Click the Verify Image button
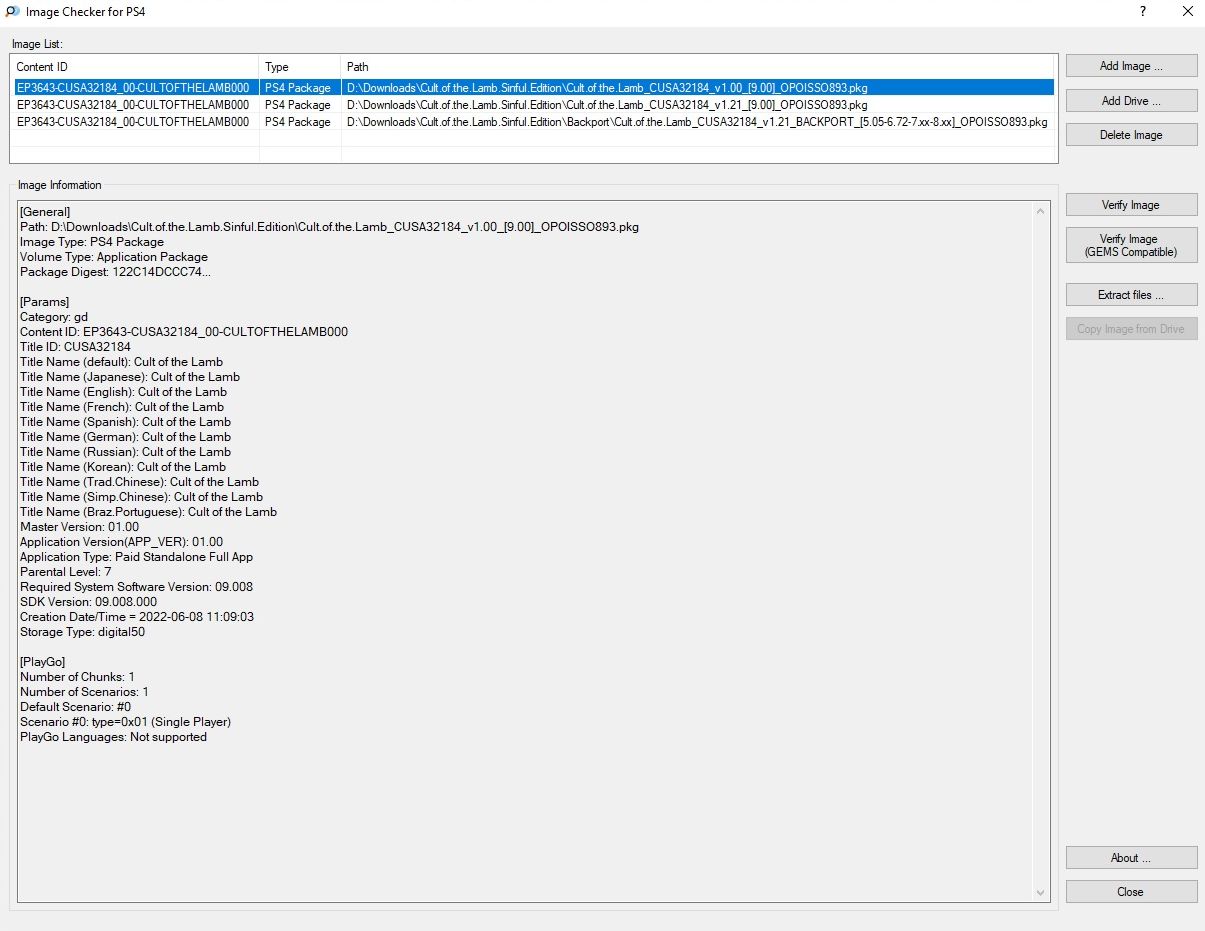The height and width of the screenshot is (931, 1205). tap(1131, 205)
